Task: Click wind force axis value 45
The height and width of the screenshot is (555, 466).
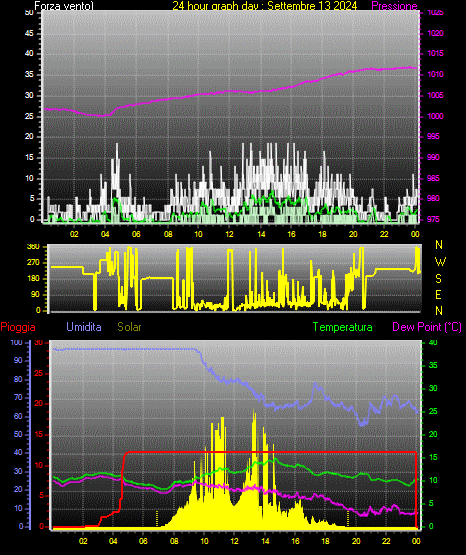Action: coord(29,33)
